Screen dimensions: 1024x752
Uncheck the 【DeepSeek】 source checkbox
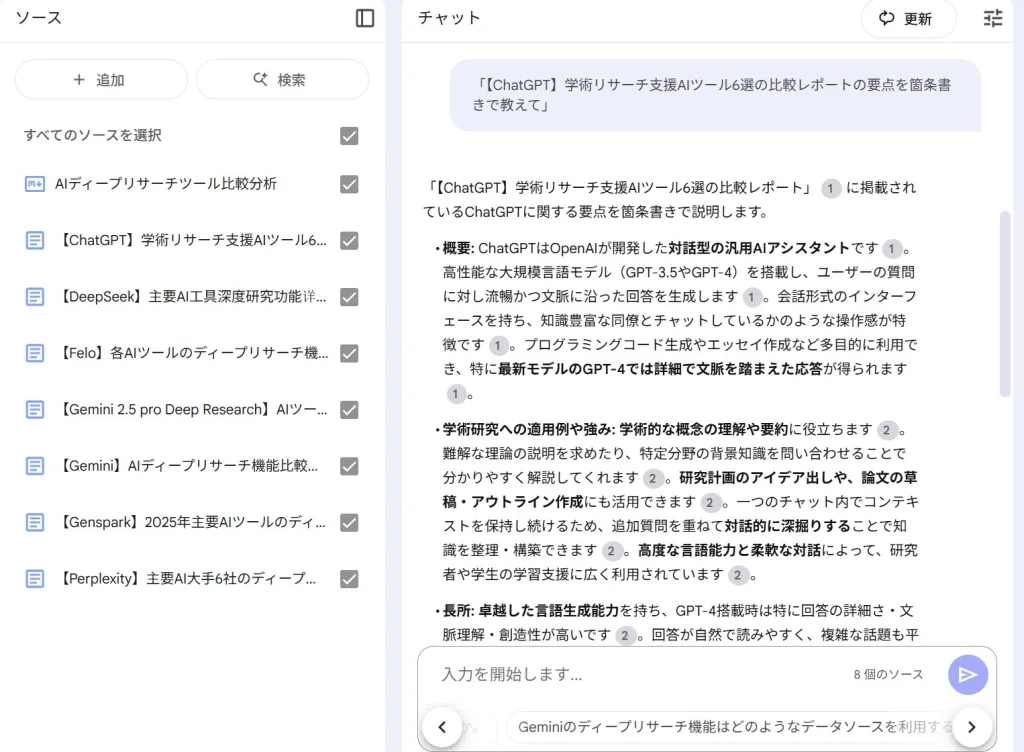point(349,297)
